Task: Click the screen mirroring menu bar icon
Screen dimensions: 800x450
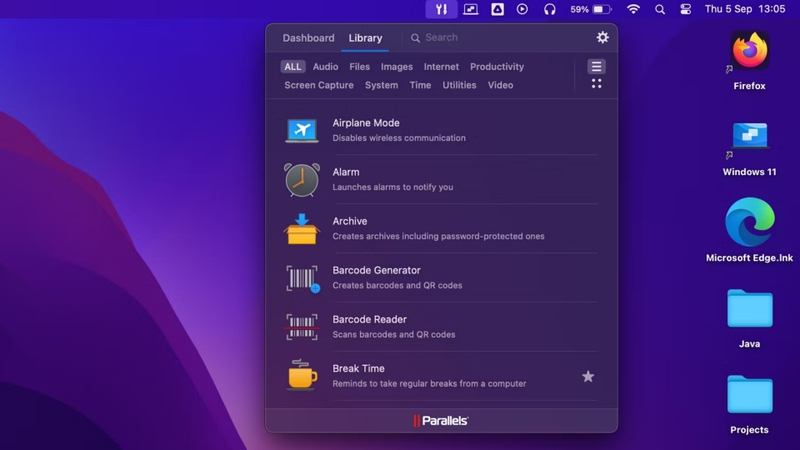Action: pos(470,9)
